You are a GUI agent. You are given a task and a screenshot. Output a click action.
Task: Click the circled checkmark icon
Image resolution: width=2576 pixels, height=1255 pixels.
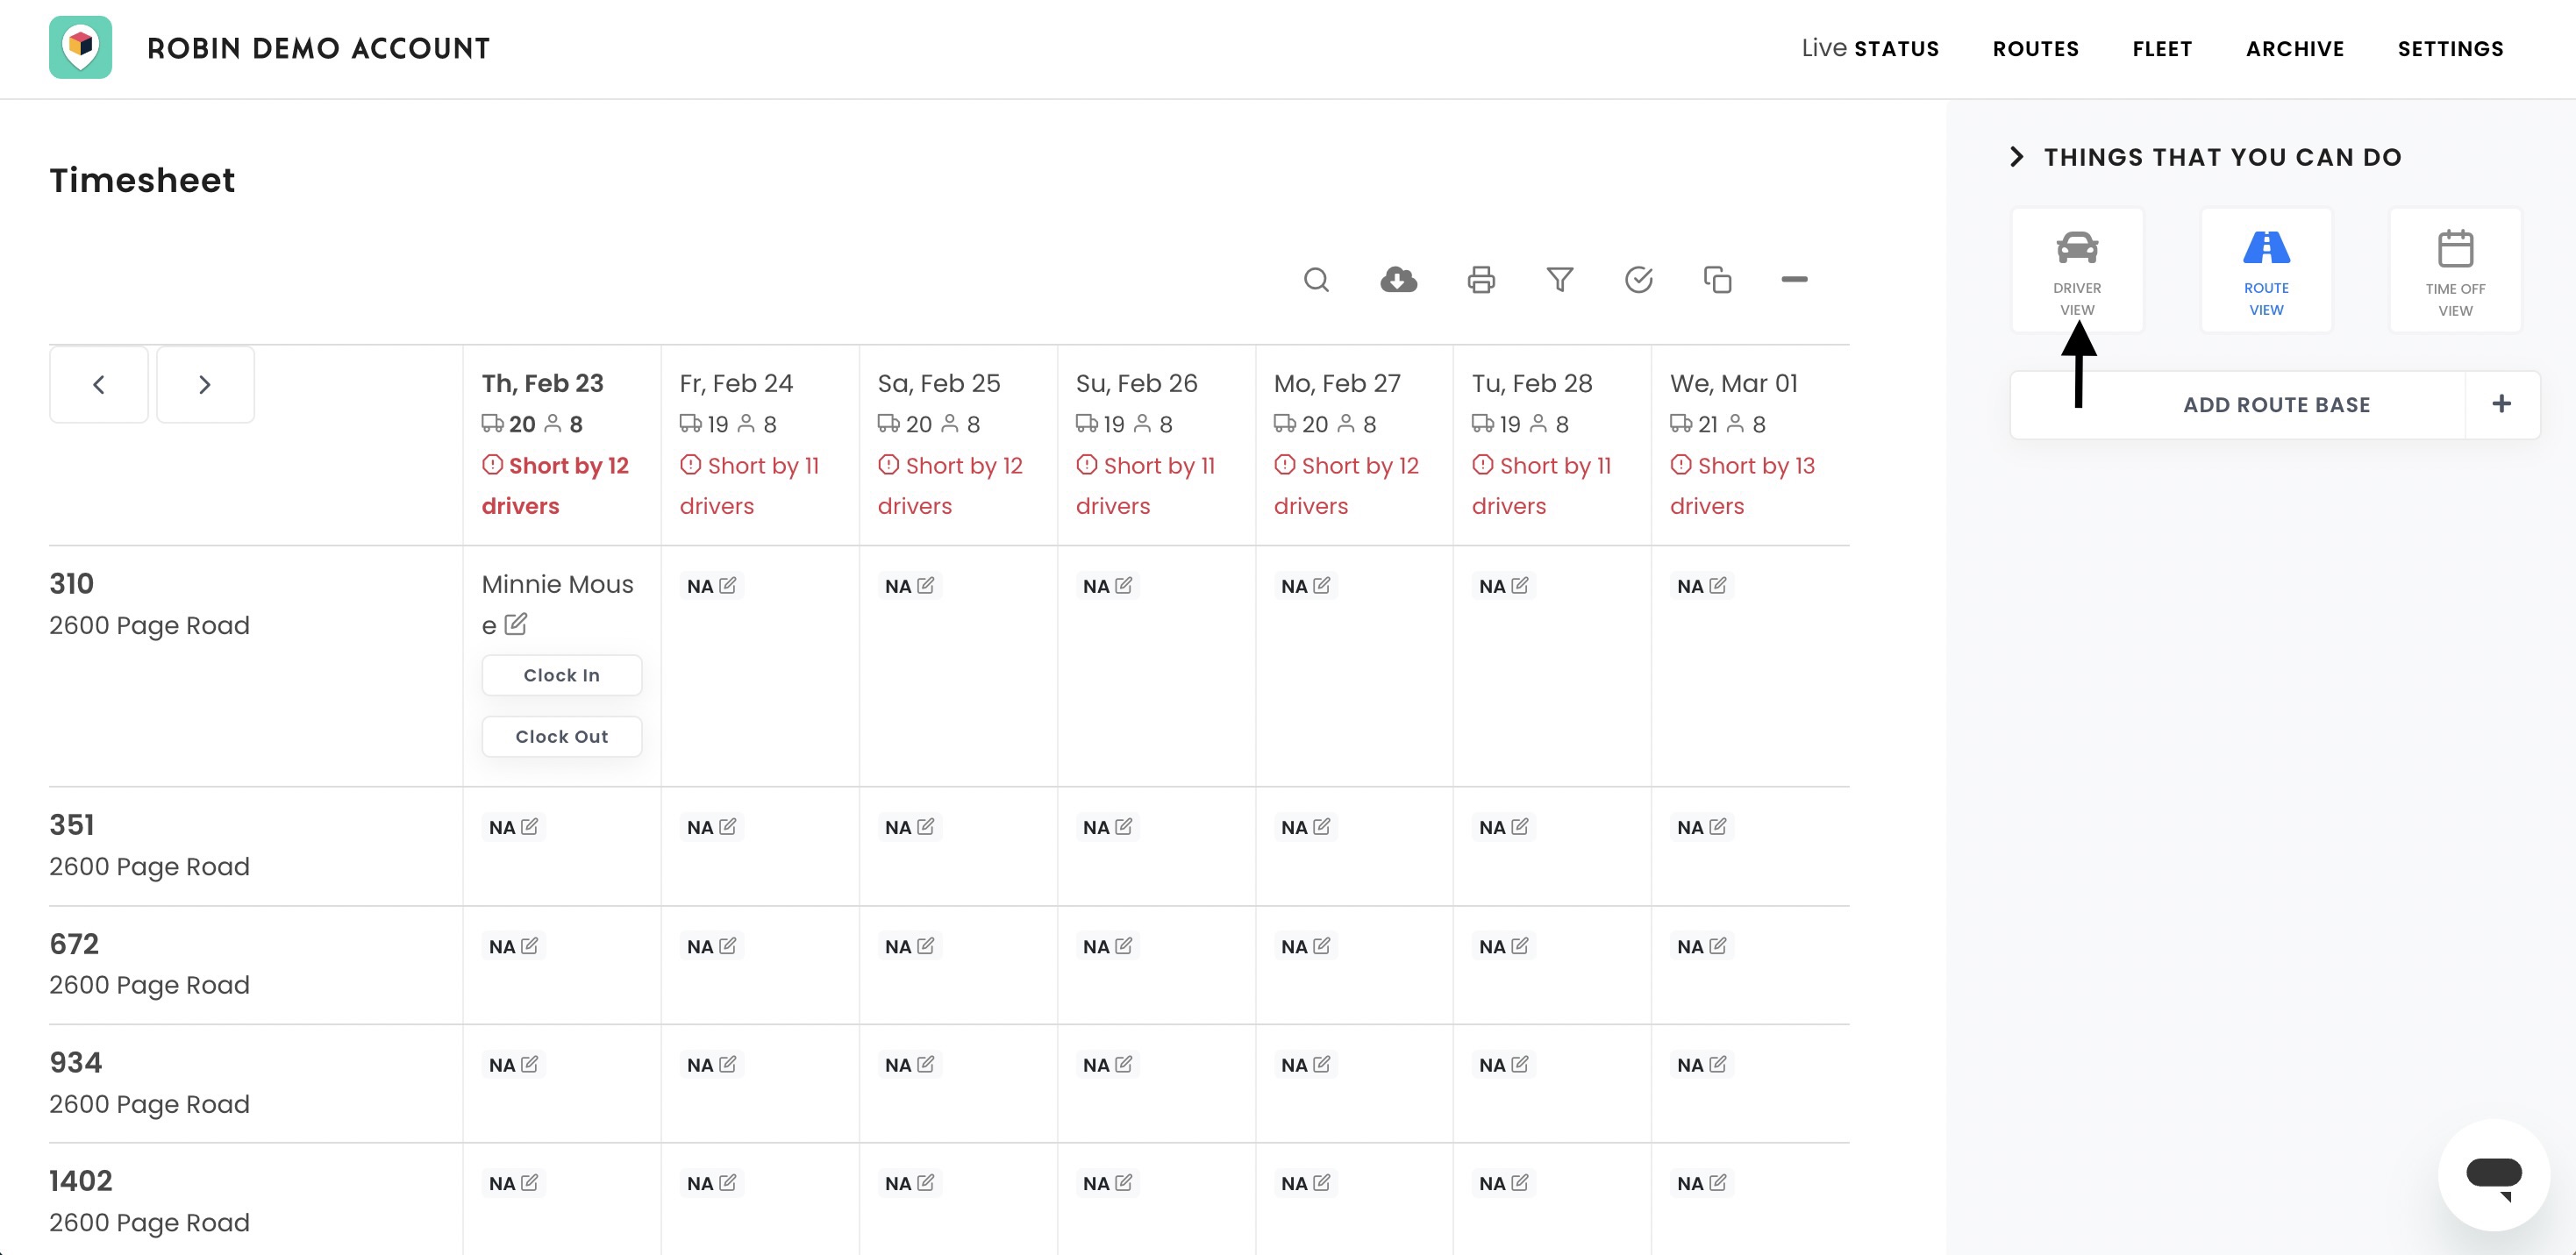coord(1638,280)
